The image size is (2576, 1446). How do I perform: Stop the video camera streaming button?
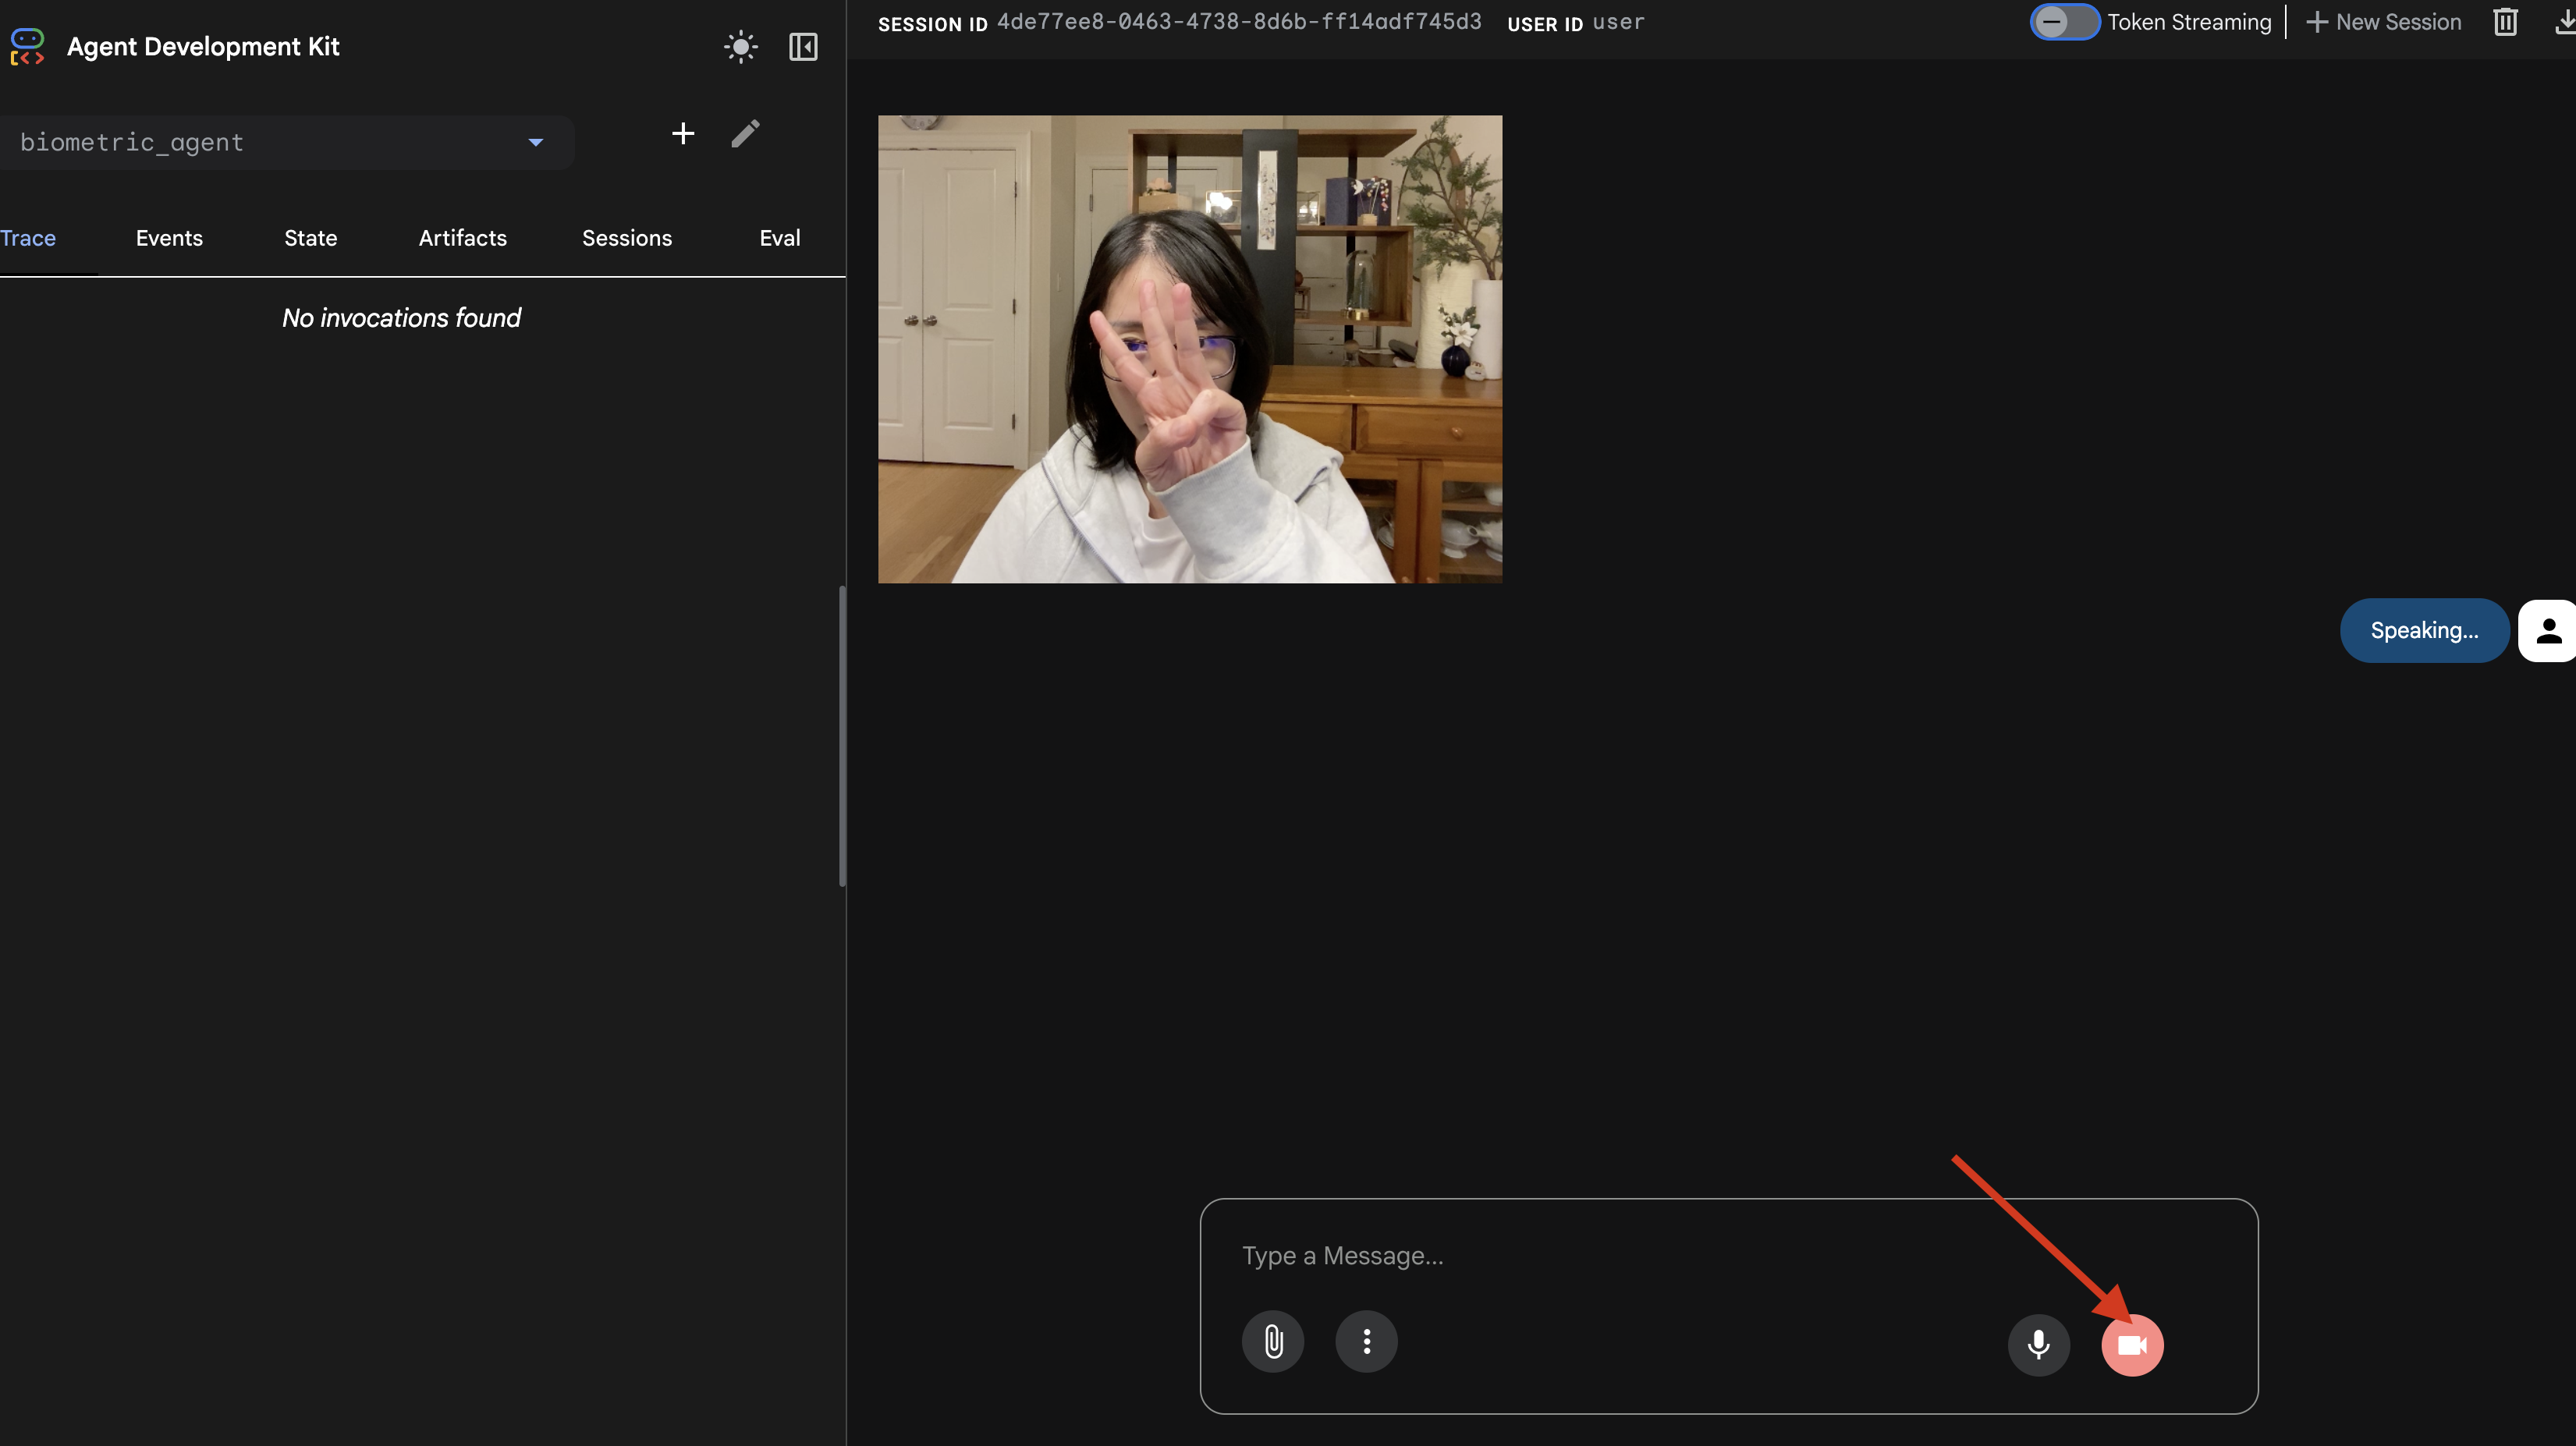2131,1344
